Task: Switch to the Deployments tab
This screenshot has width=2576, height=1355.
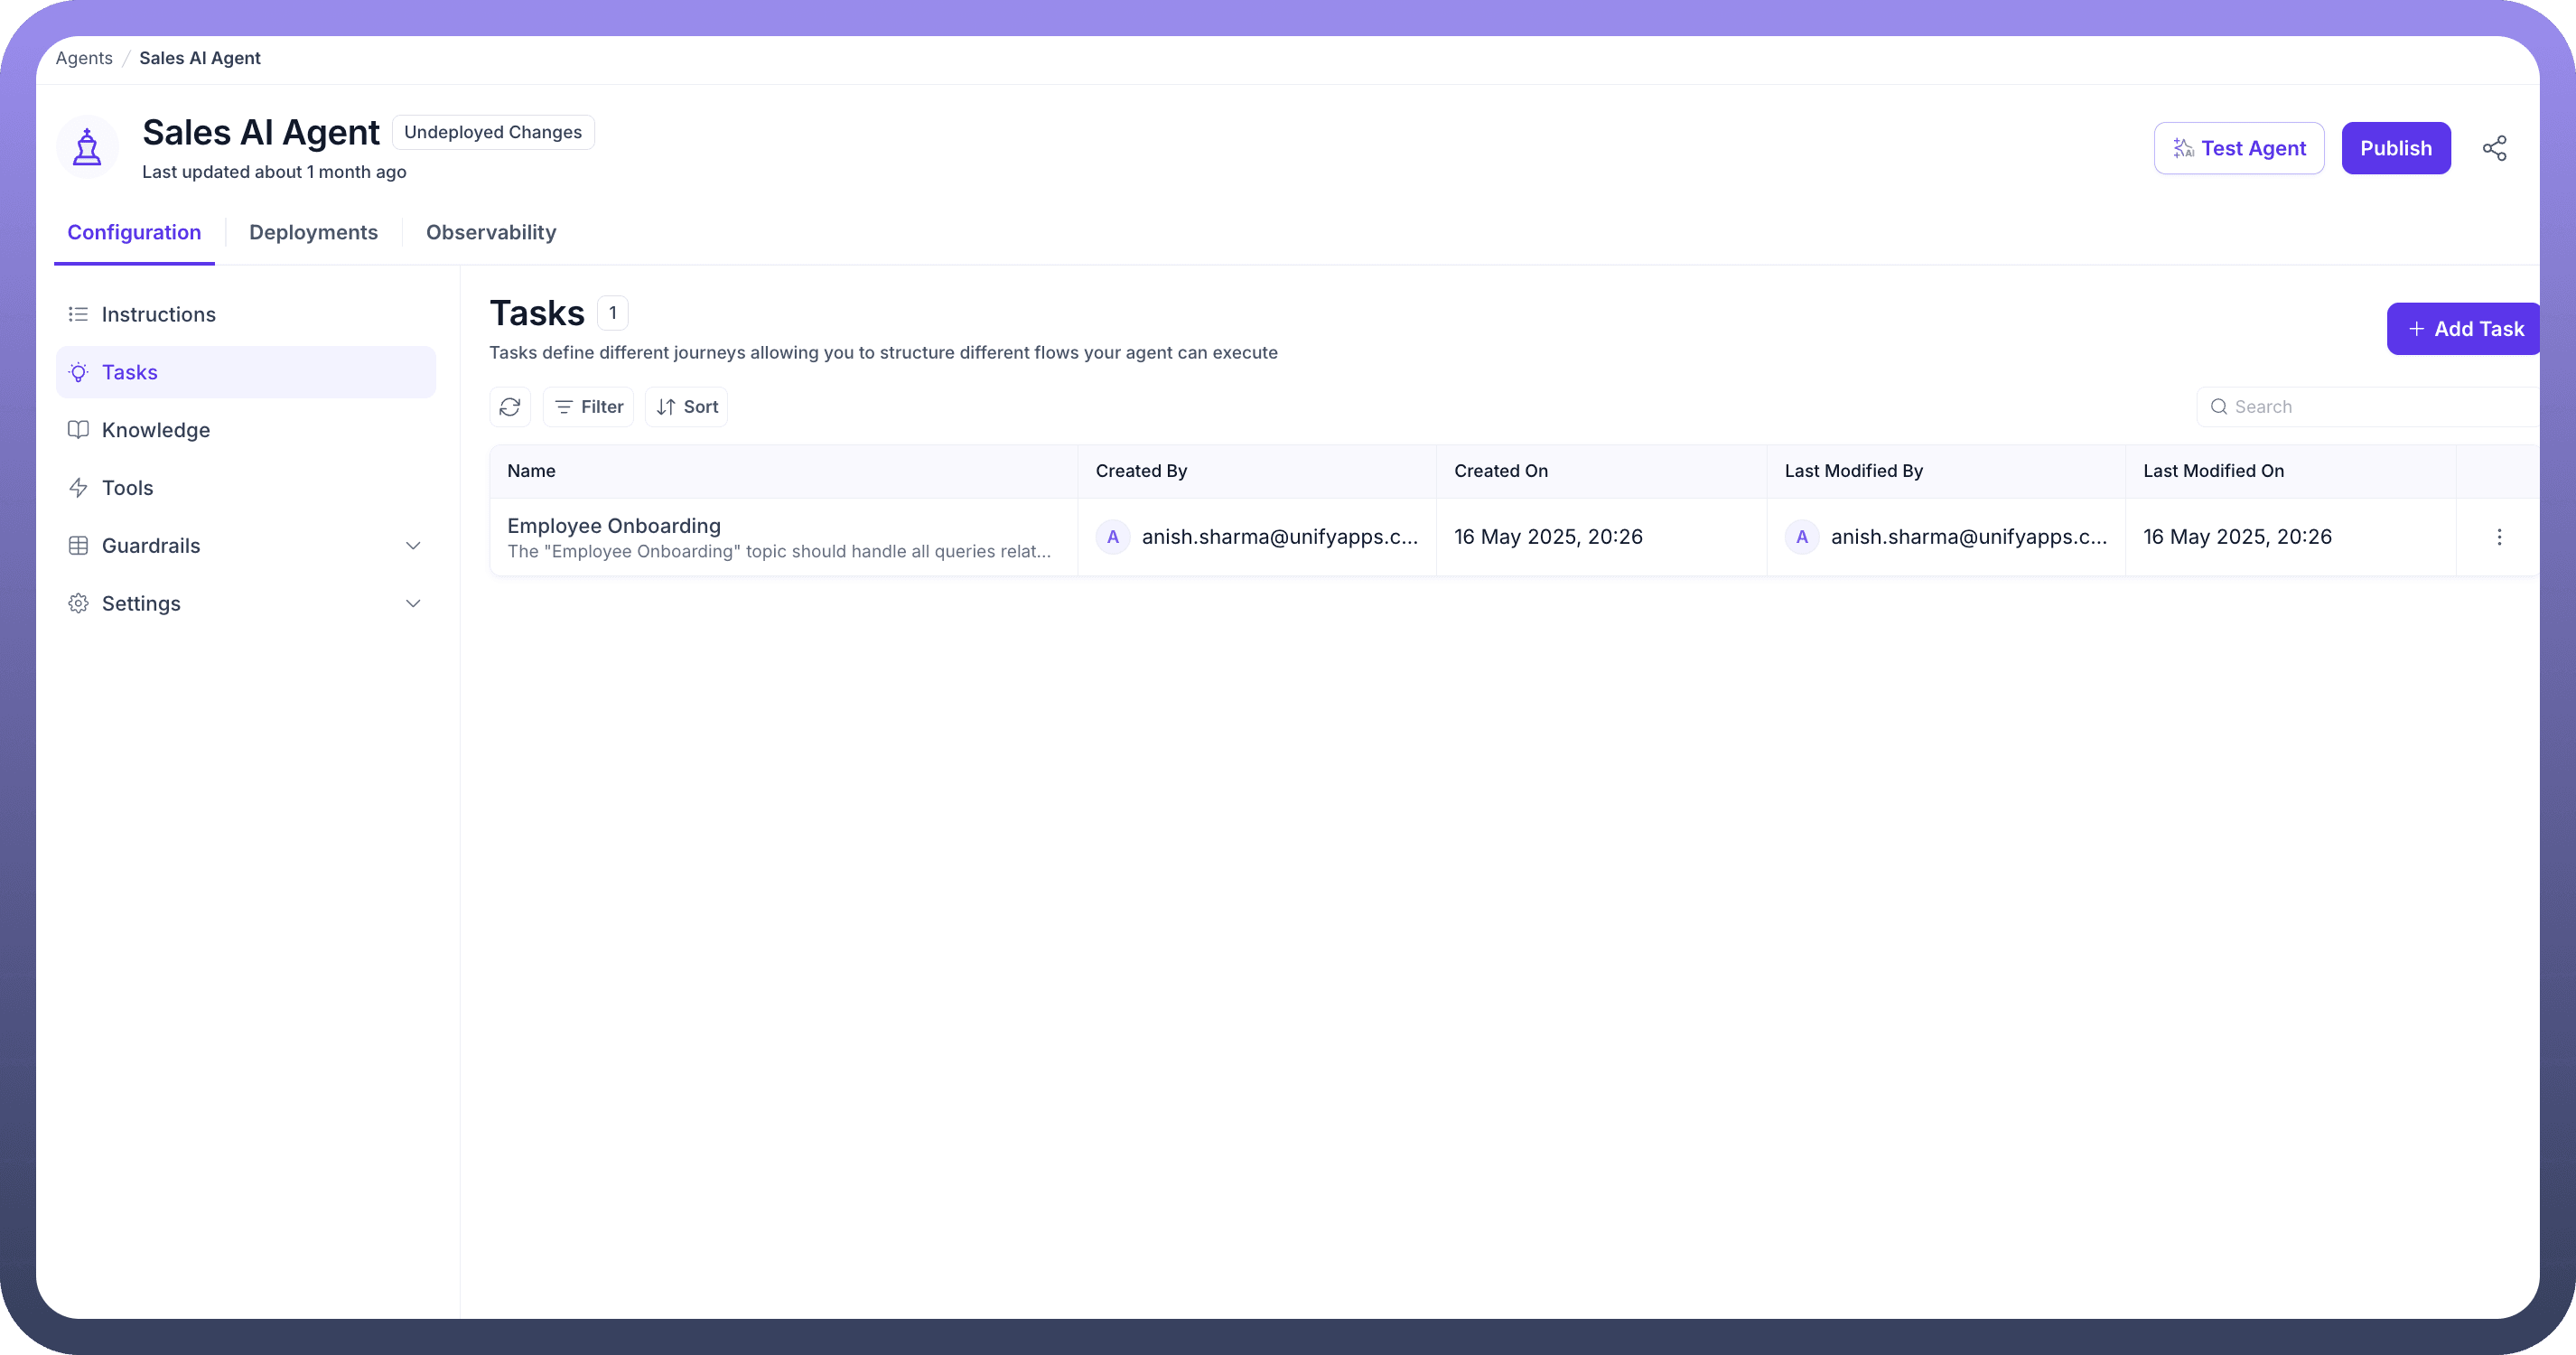Action: (x=313, y=233)
